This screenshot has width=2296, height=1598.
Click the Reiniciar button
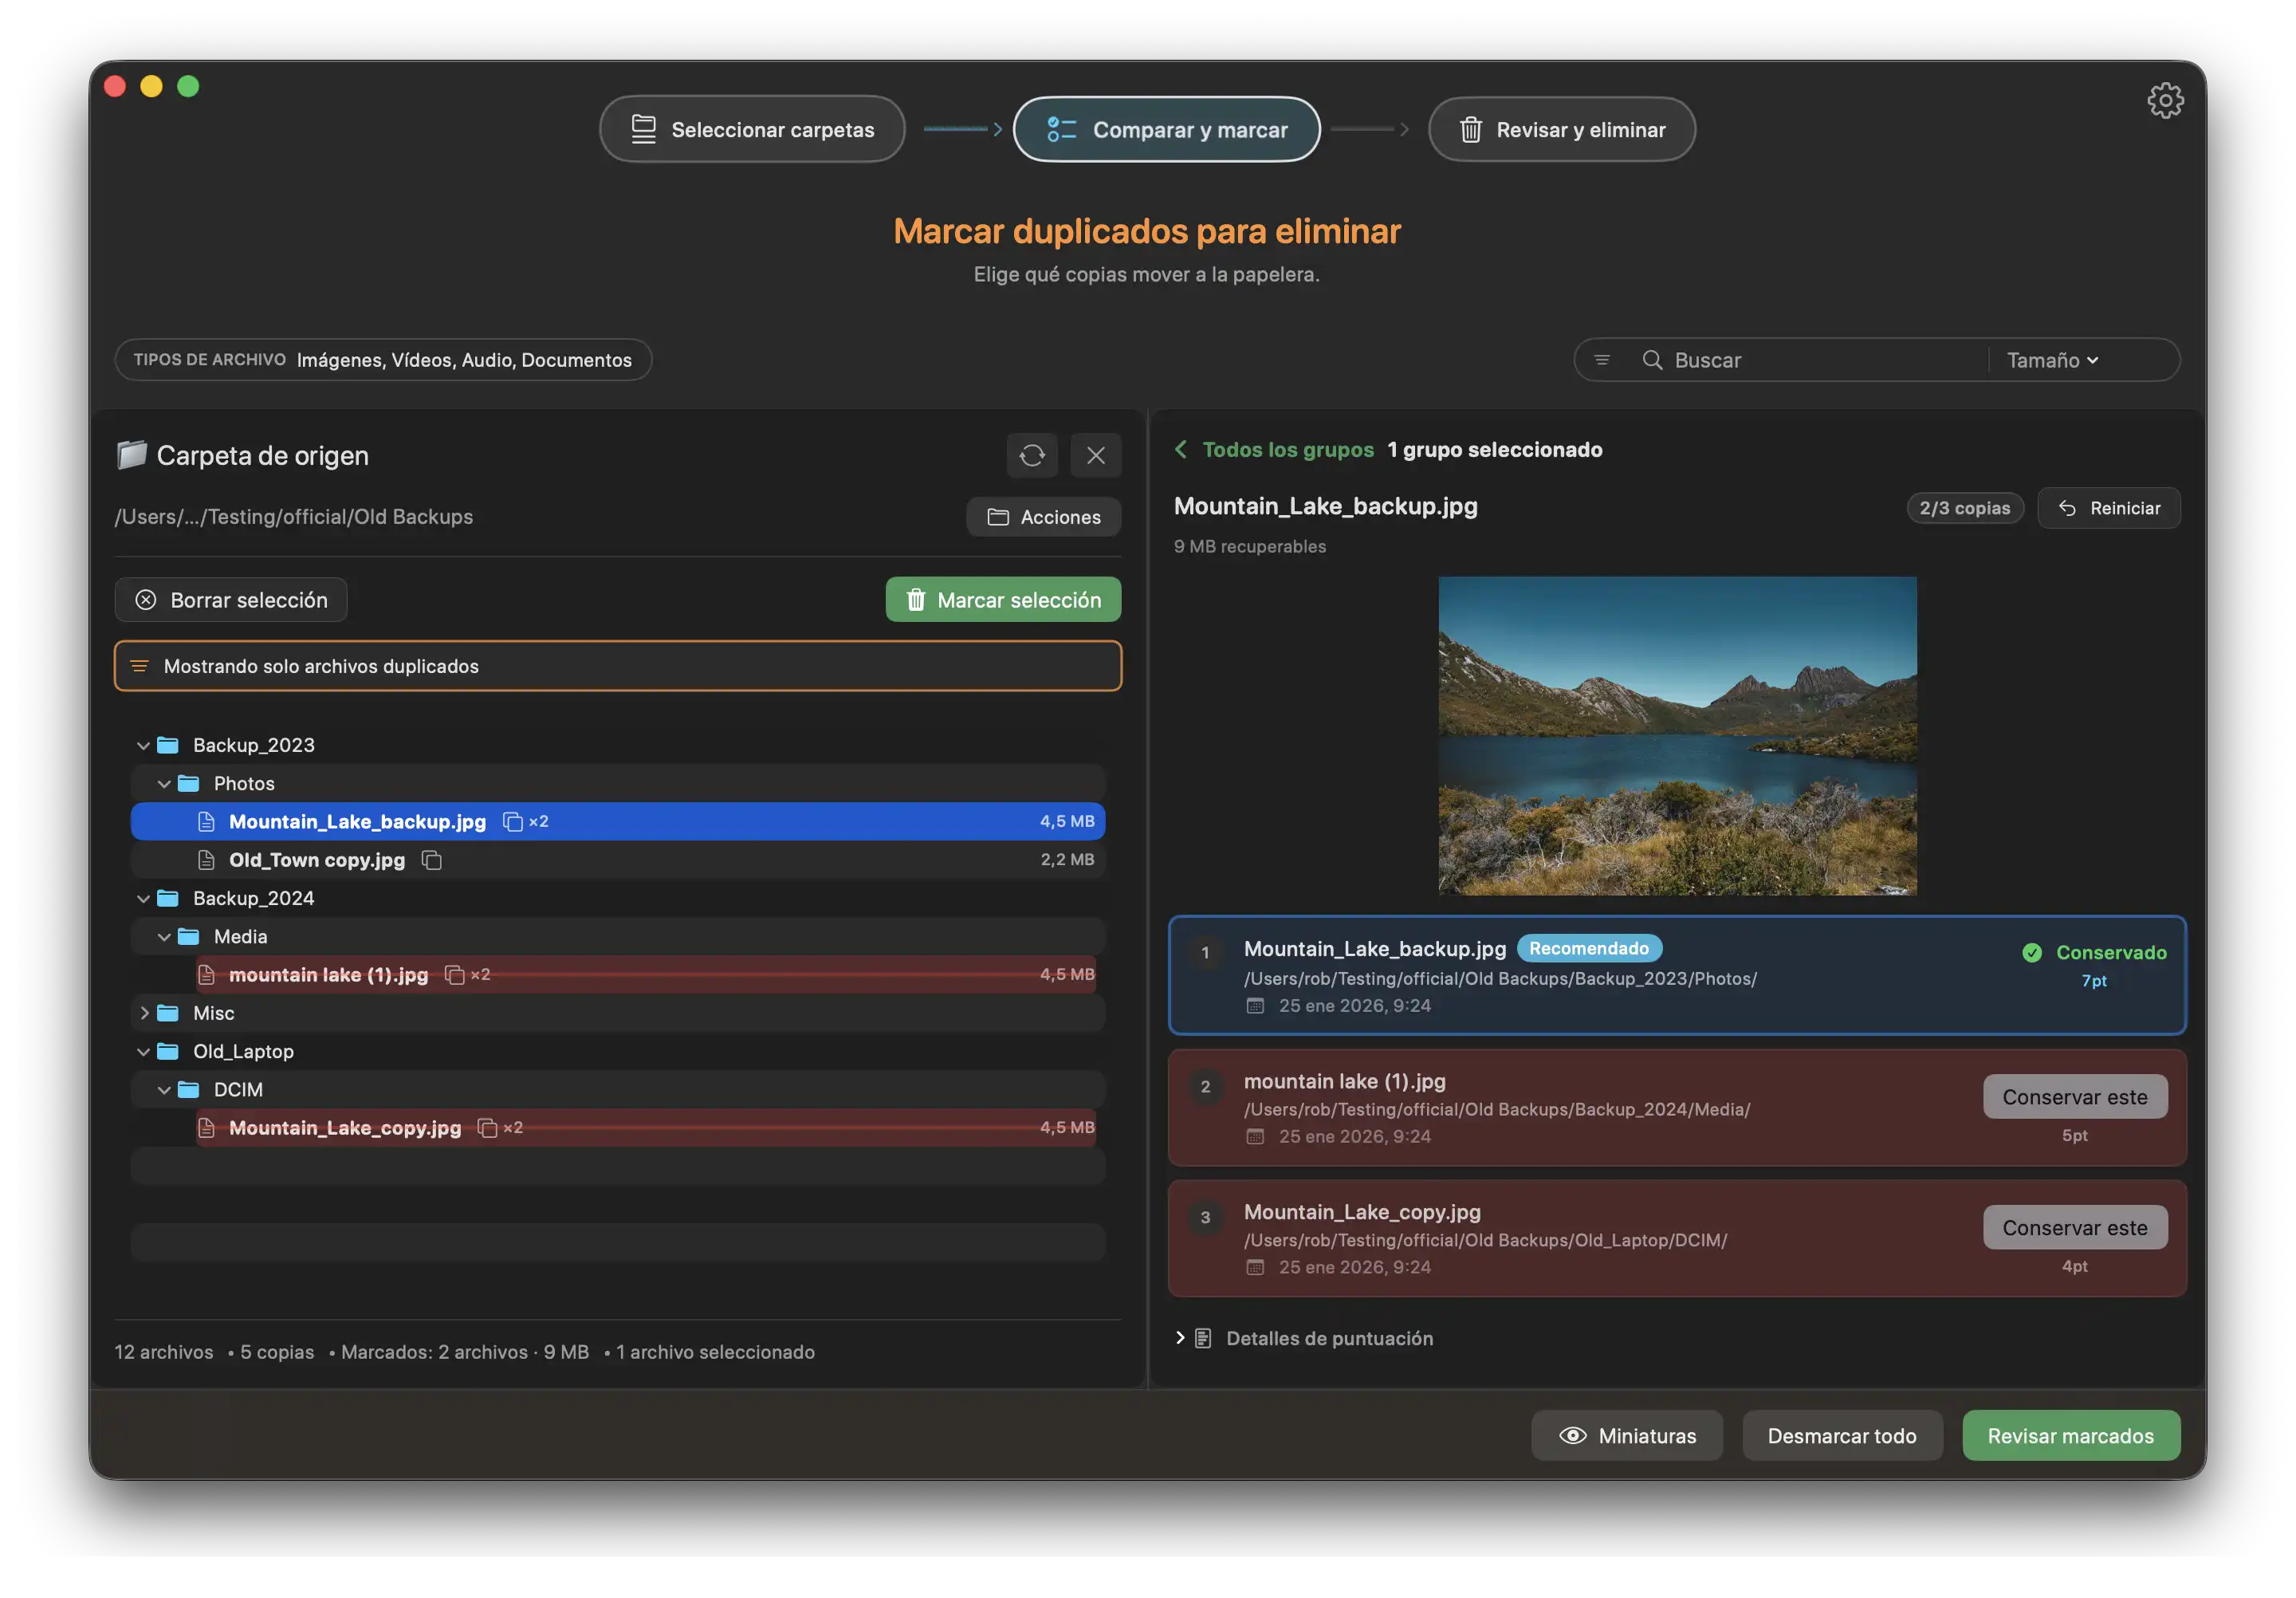2109,508
